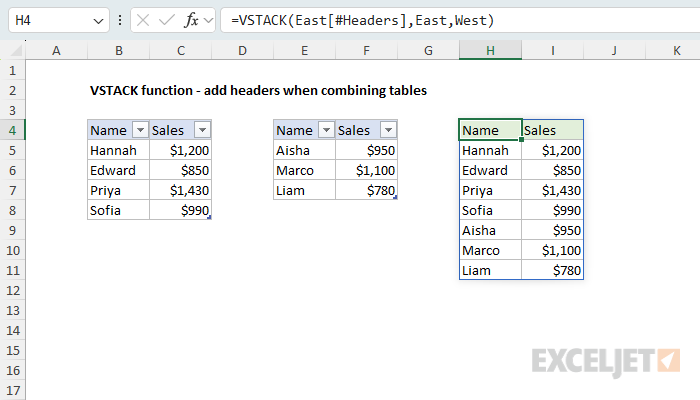700x400 pixels.
Task: Select column C header
Action: tap(180, 50)
